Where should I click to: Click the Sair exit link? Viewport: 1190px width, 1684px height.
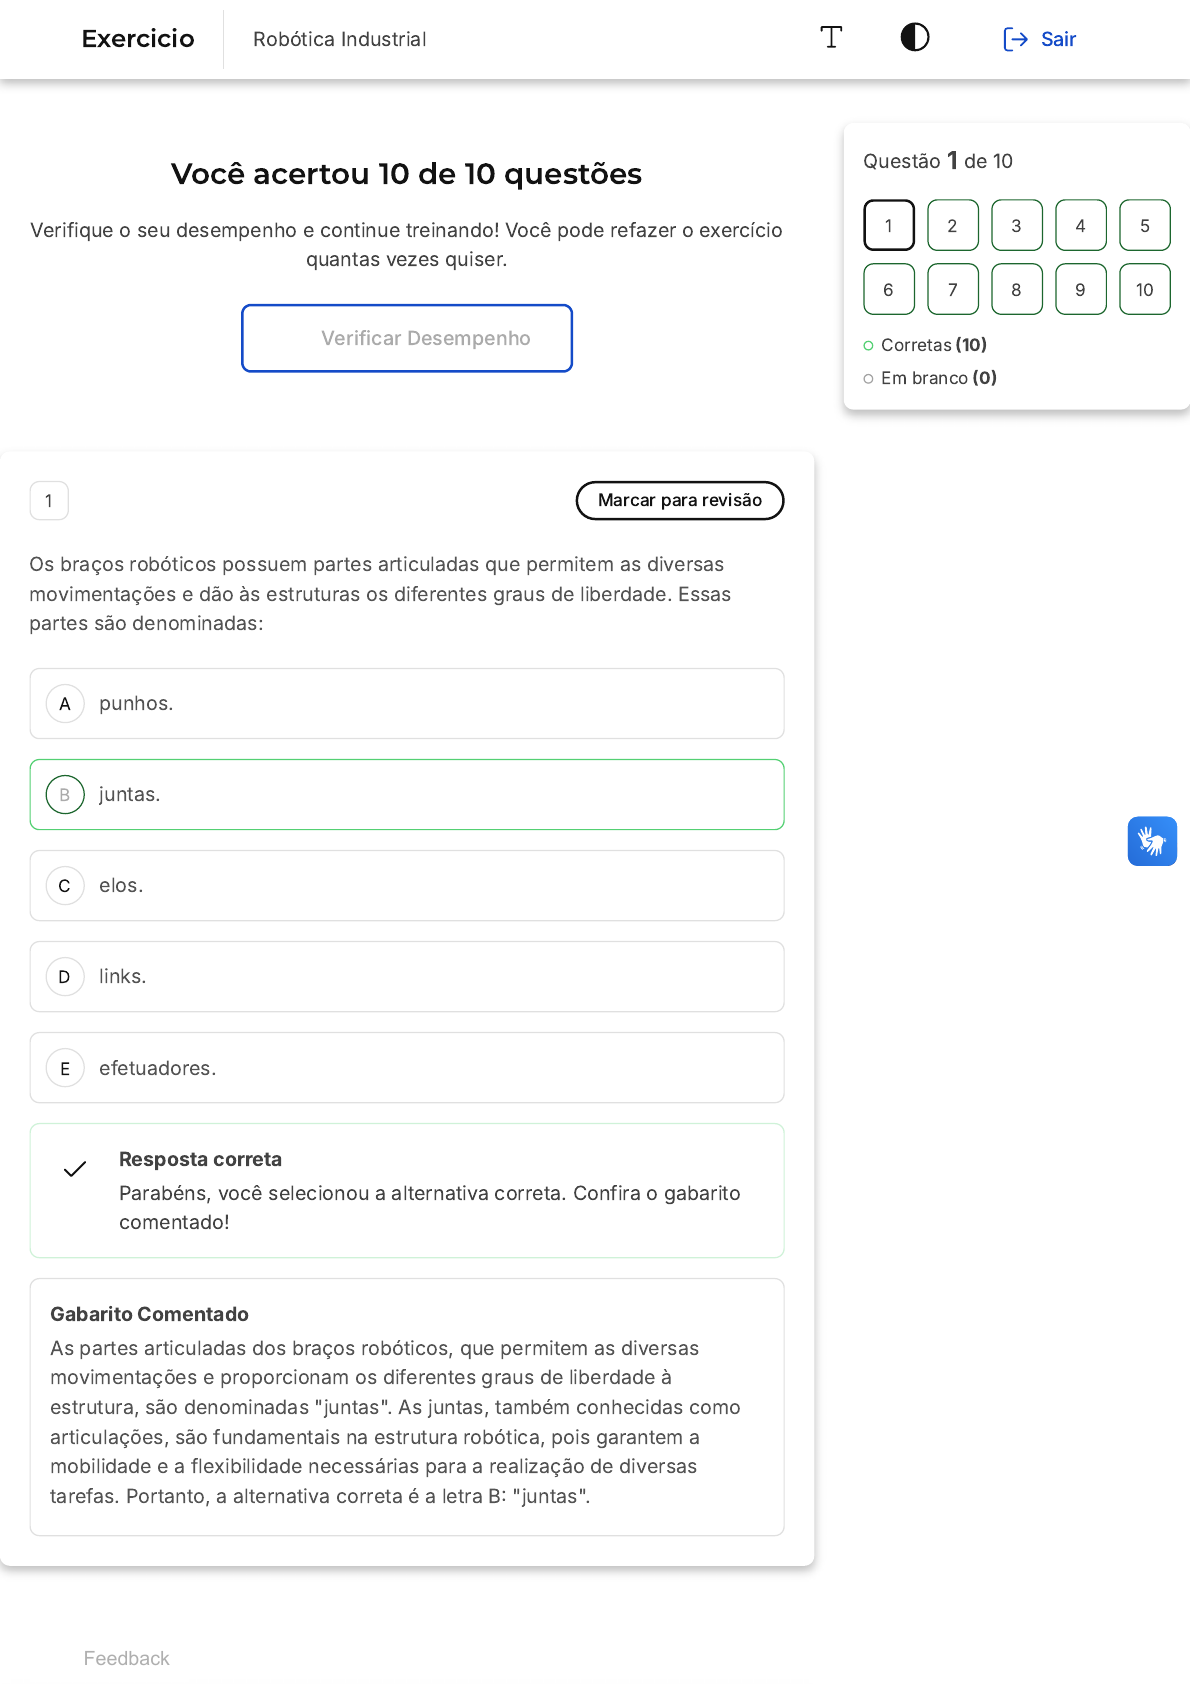point(1039,39)
